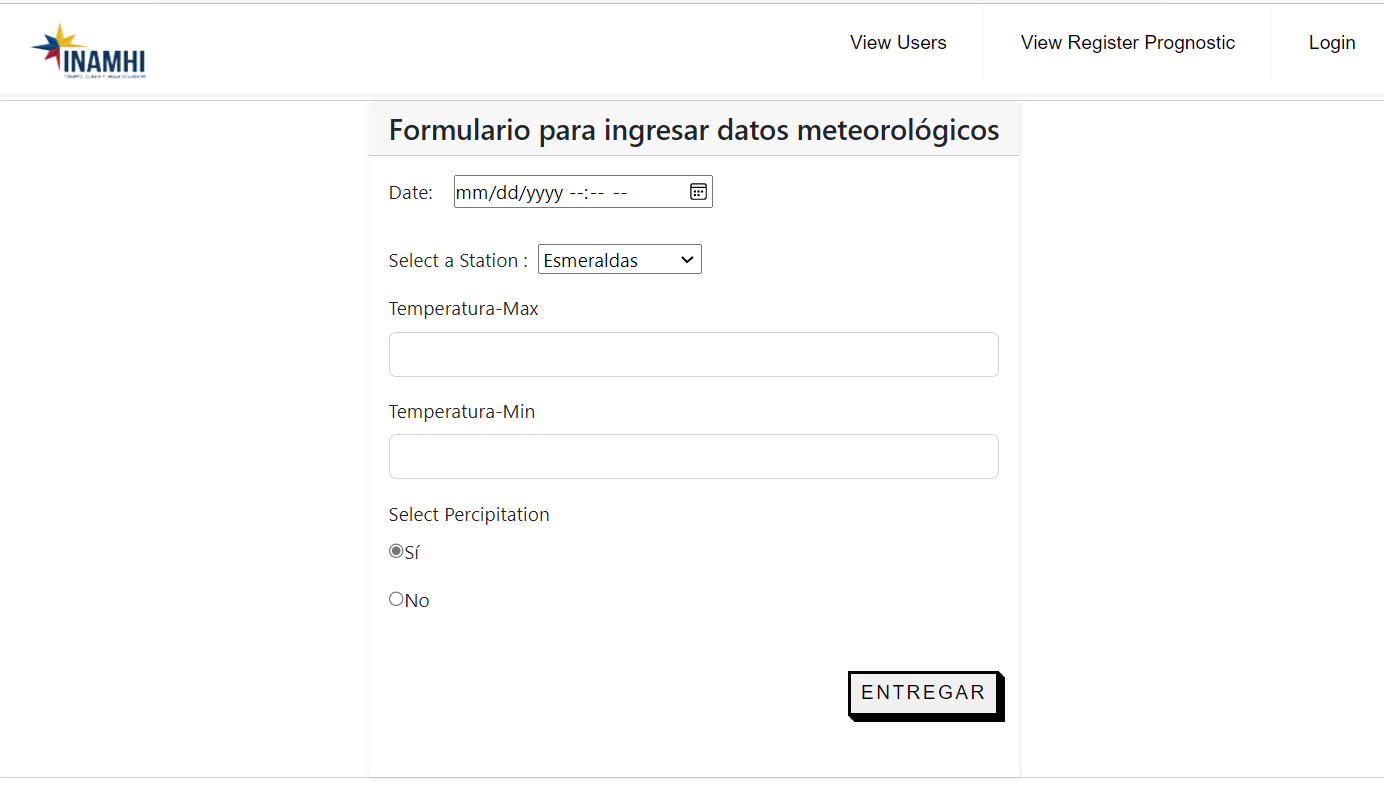The image size is (1384, 799).
Task: Open View Register Prognostic
Action: [x=1127, y=42]
